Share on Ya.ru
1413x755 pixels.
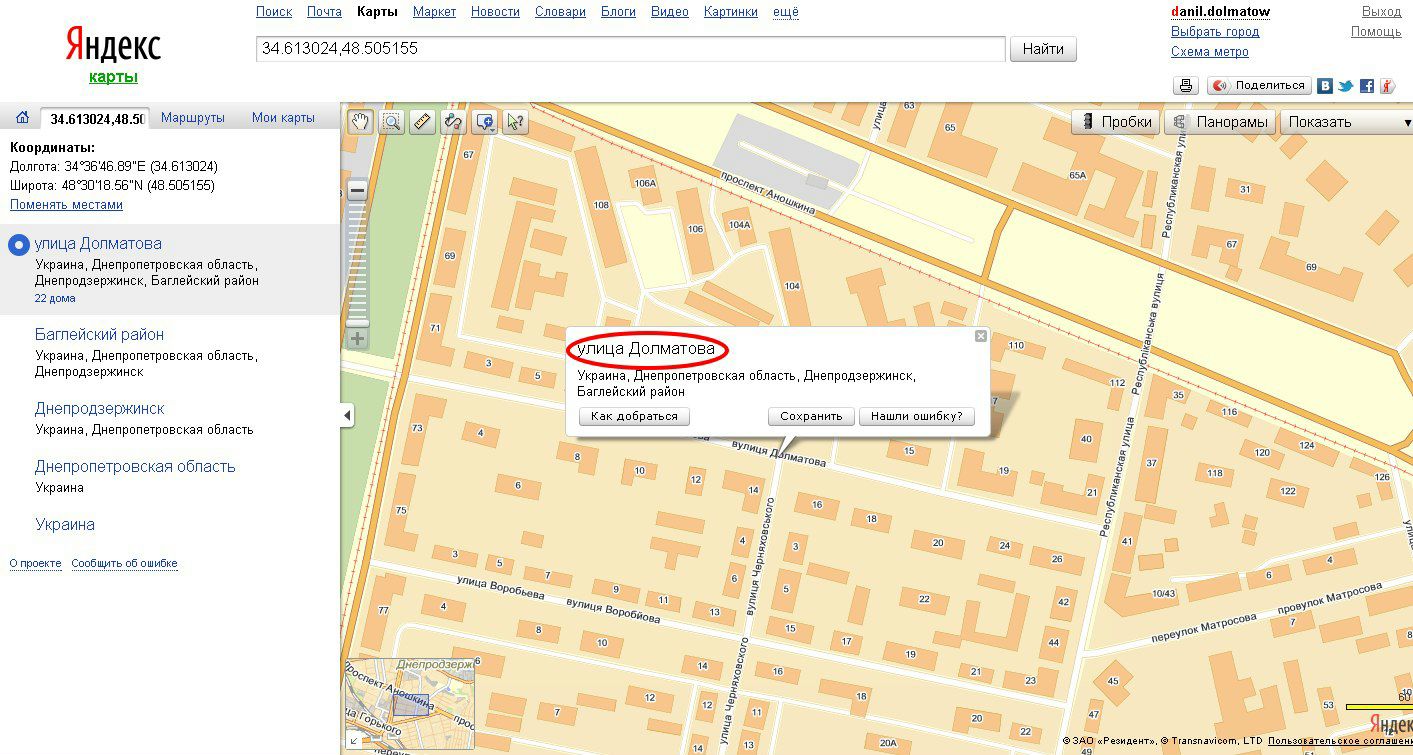pyautogui.click(x=1387, y=86)
